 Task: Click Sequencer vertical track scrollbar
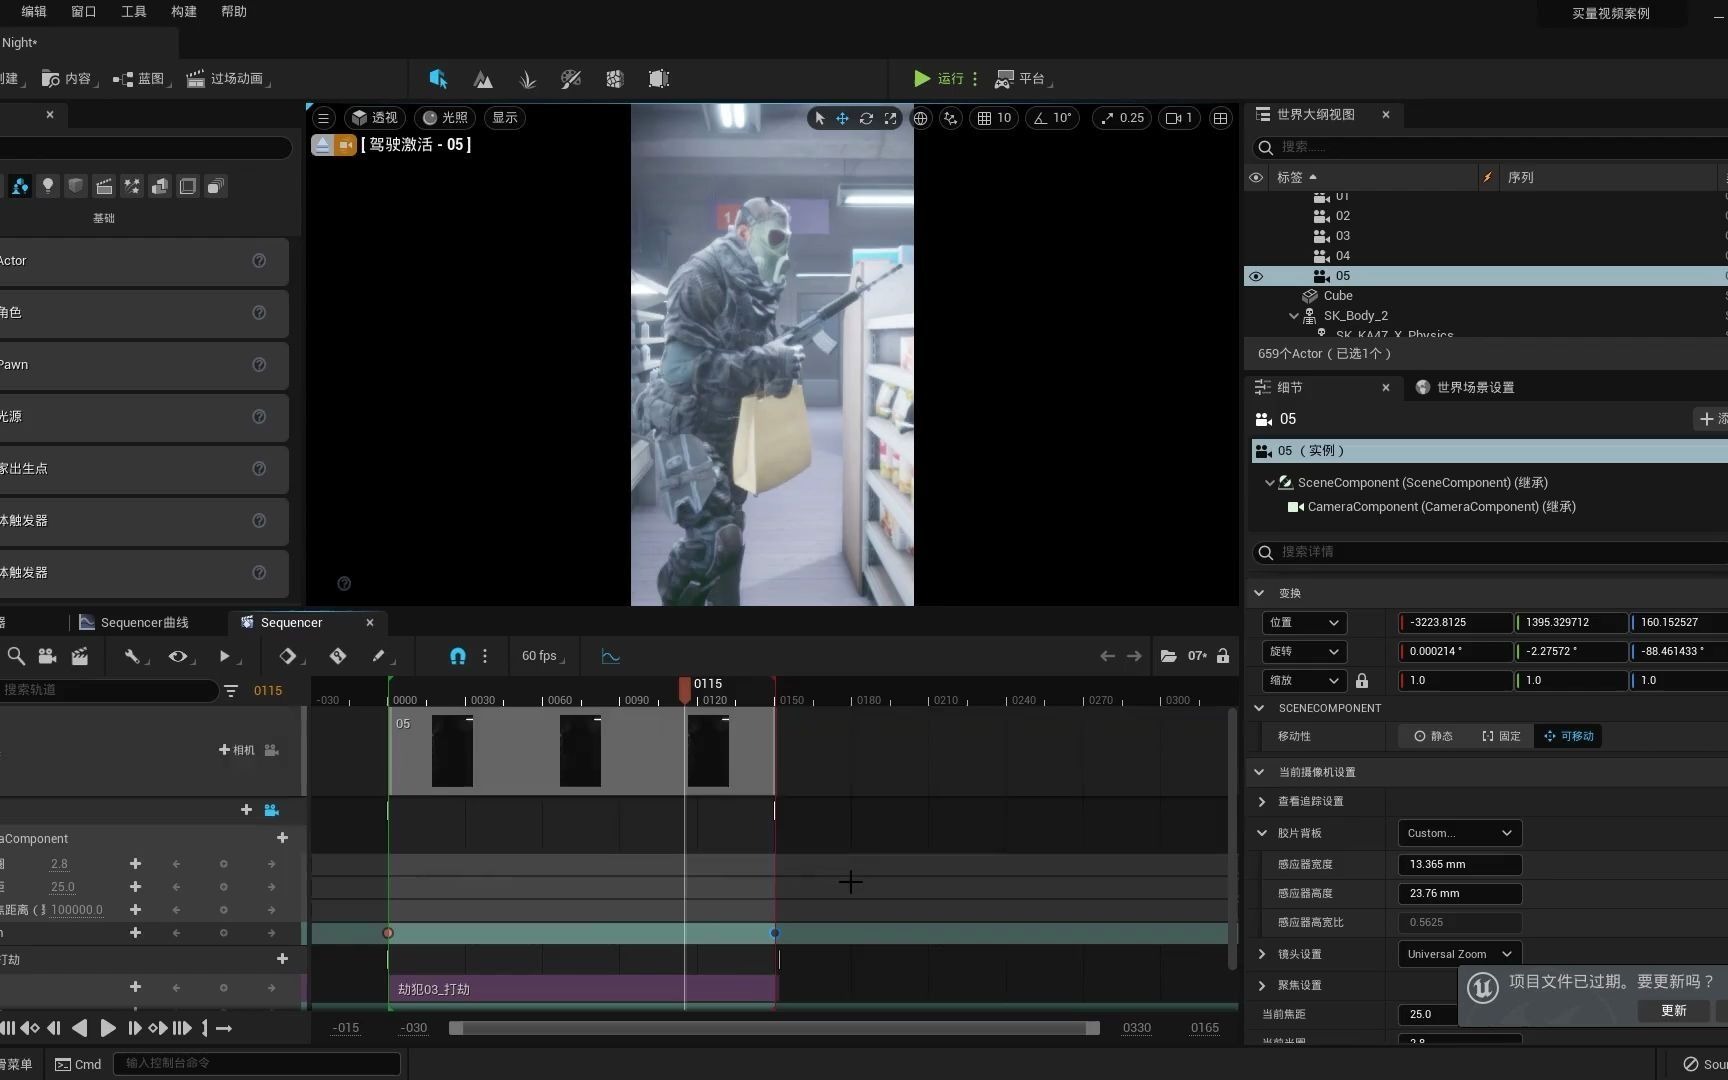(x=1232, y=838)
